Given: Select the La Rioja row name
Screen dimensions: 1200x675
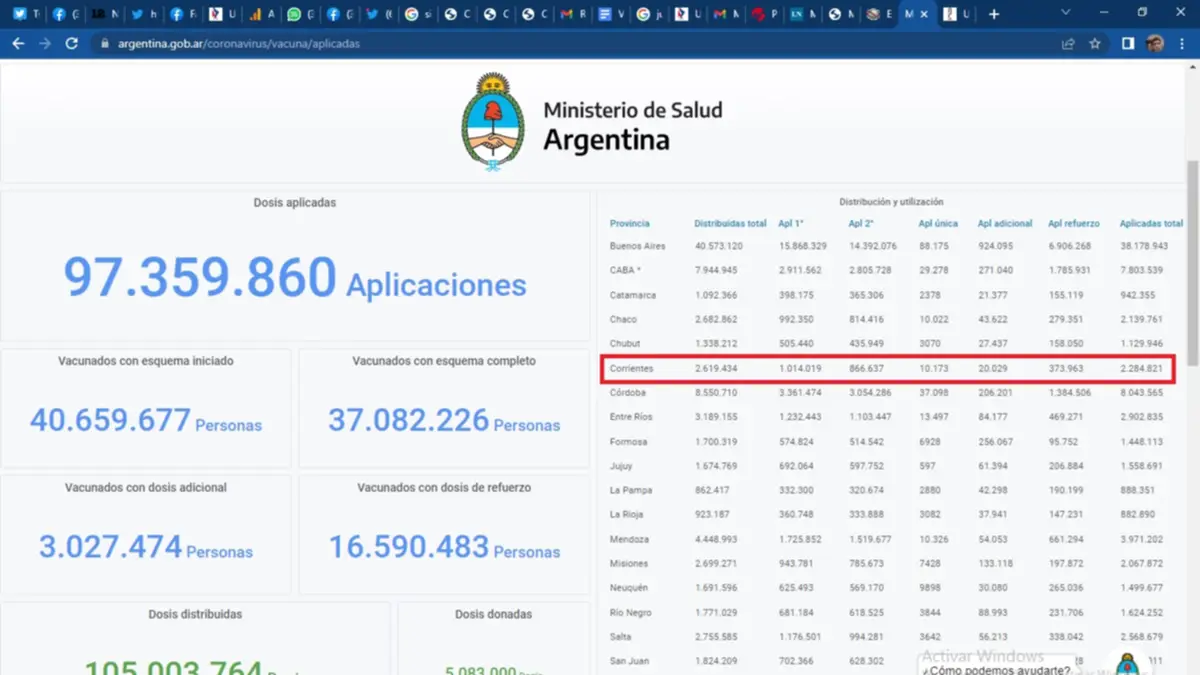Looking at the screenshot, I should coord(627,515).
